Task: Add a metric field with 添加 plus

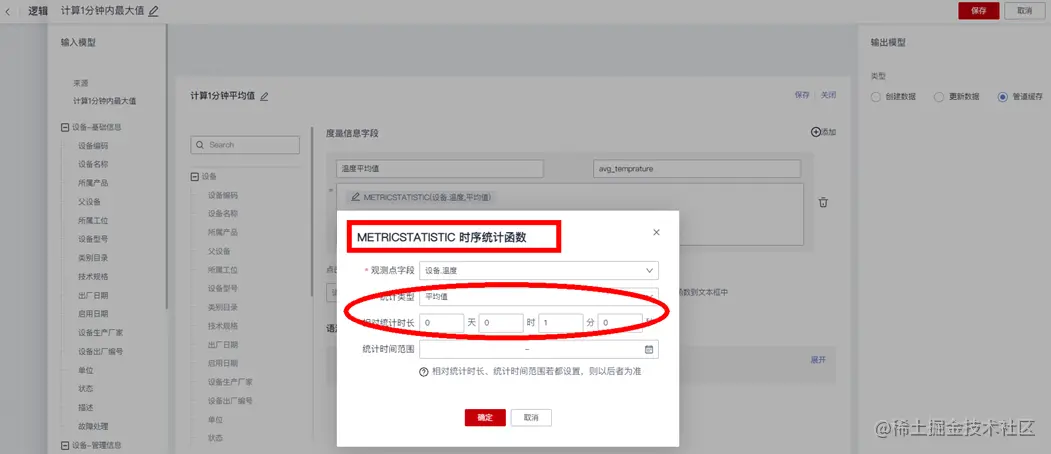Action: click(823, 132)
